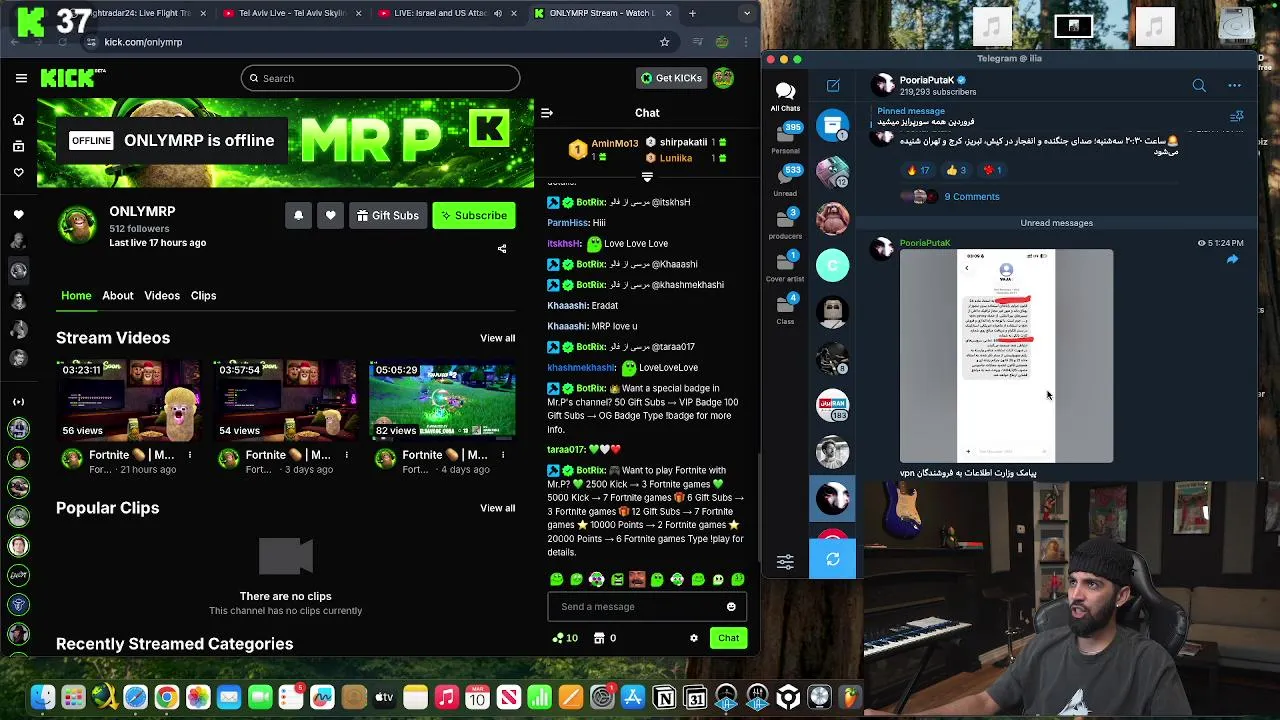Screen dimensions: 1280x720
Task: Bookmark this page with the star icon
Action: [x=664, y=42]
